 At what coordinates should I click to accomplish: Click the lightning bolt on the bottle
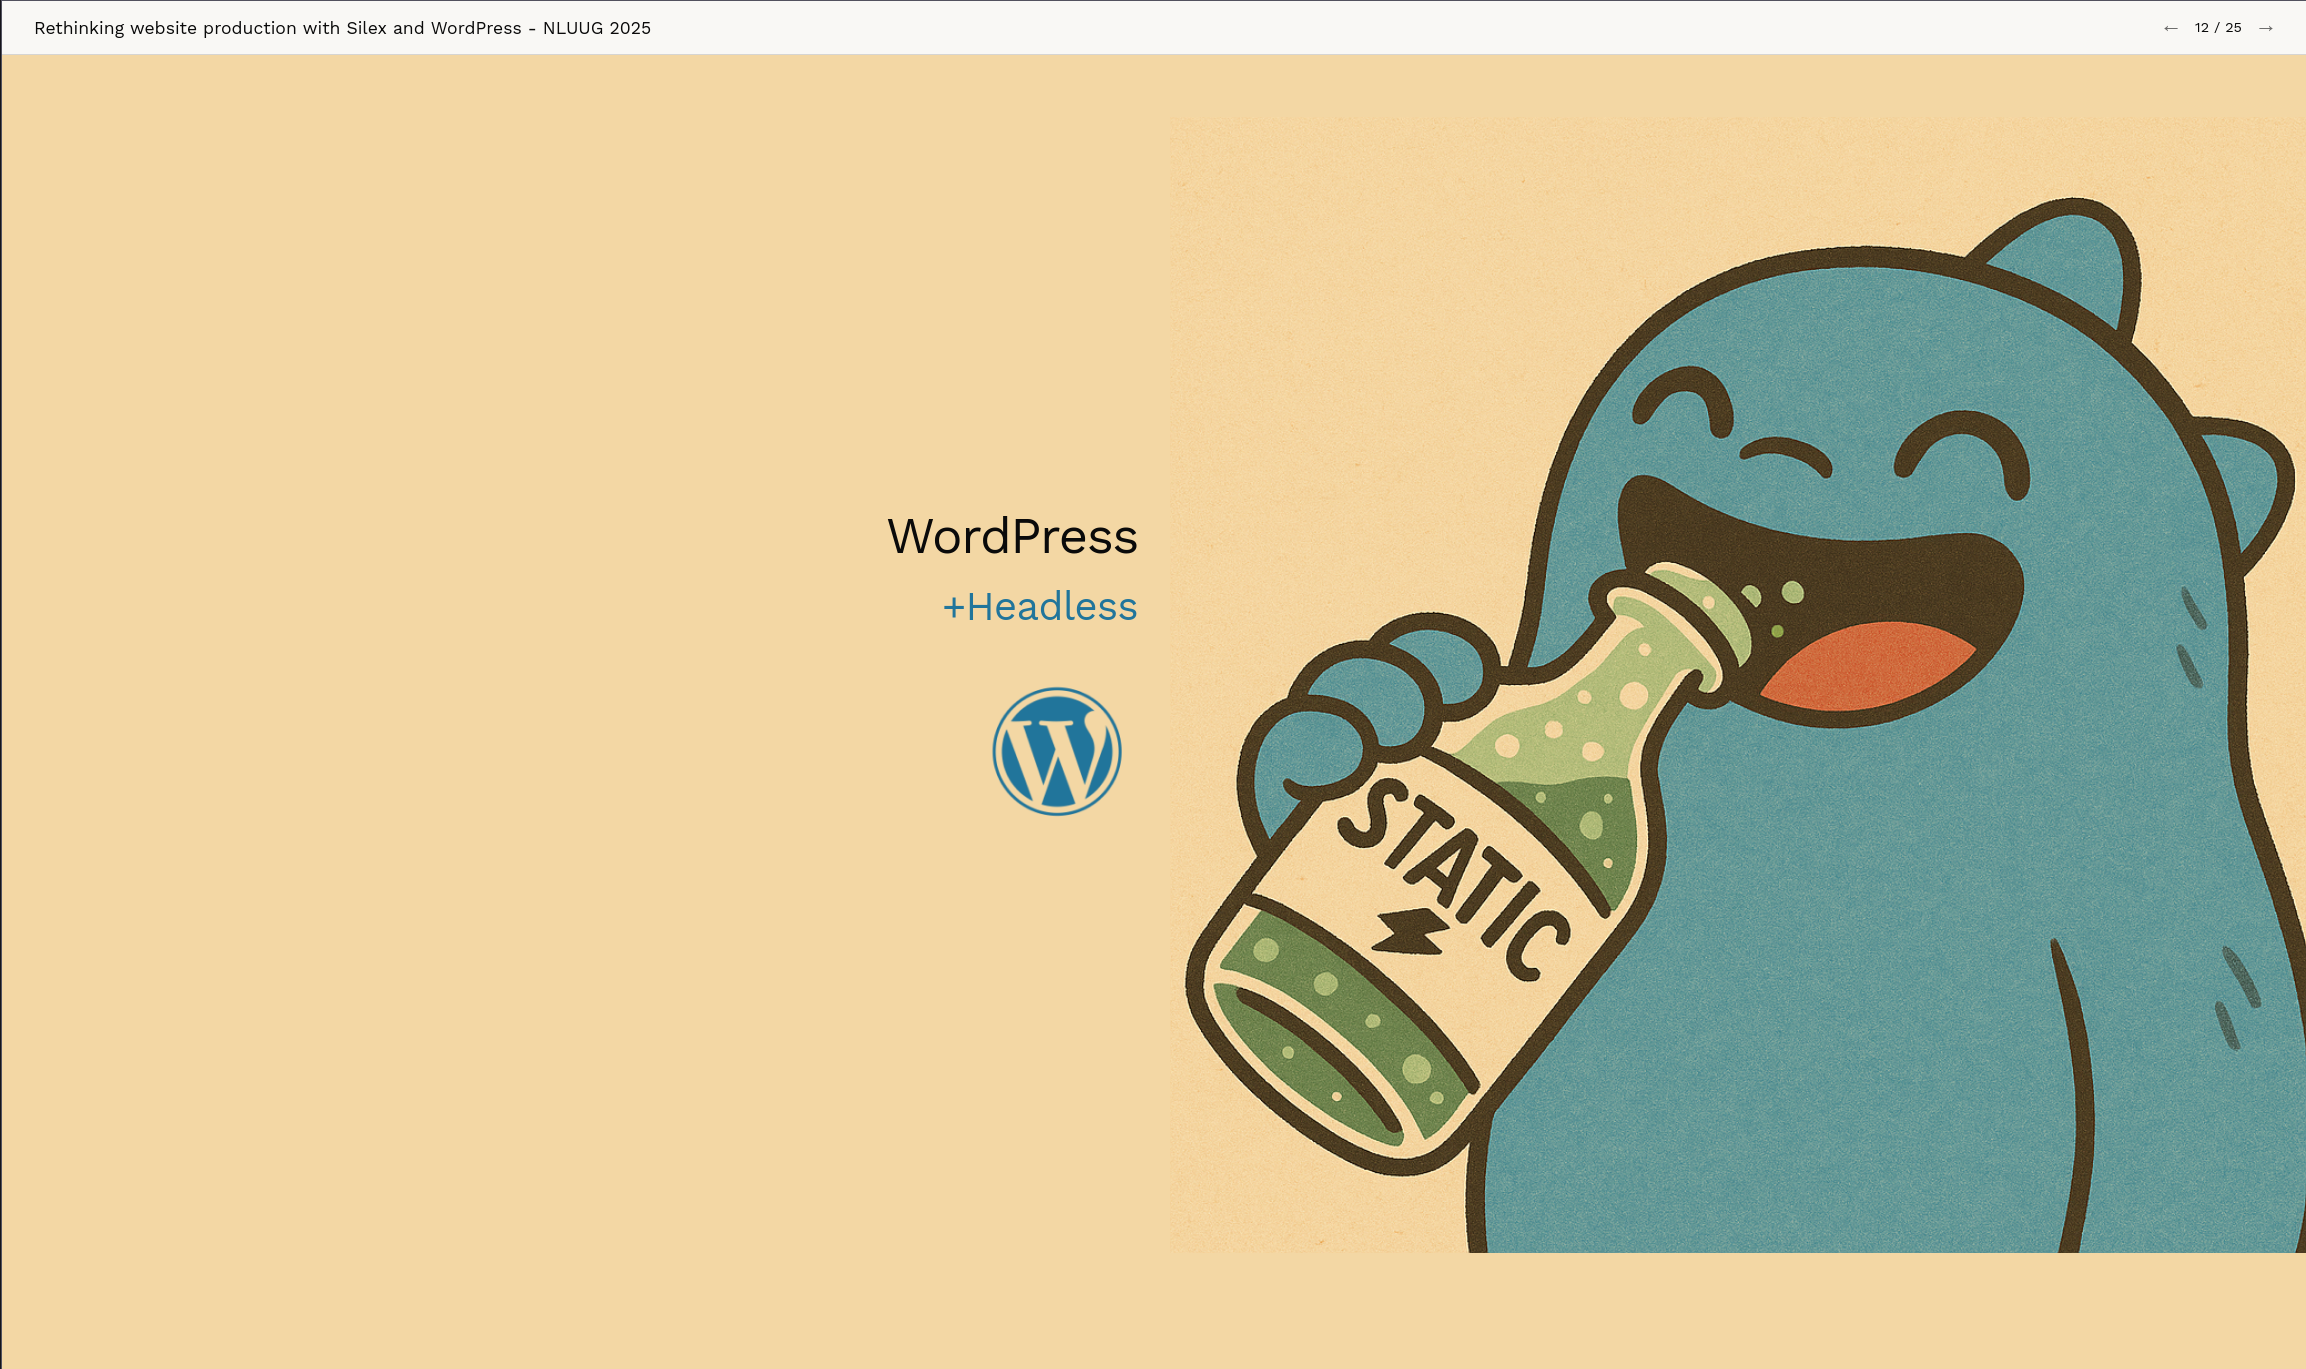click(1409, 933)
